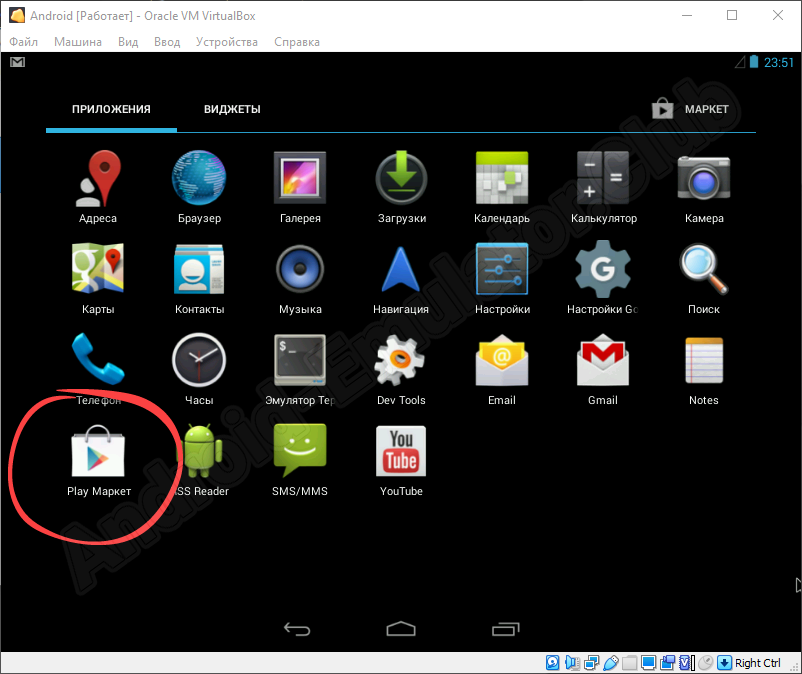Open the МАРКЕТ shop button
Screen dimensions: 802x674
[690, 109]
